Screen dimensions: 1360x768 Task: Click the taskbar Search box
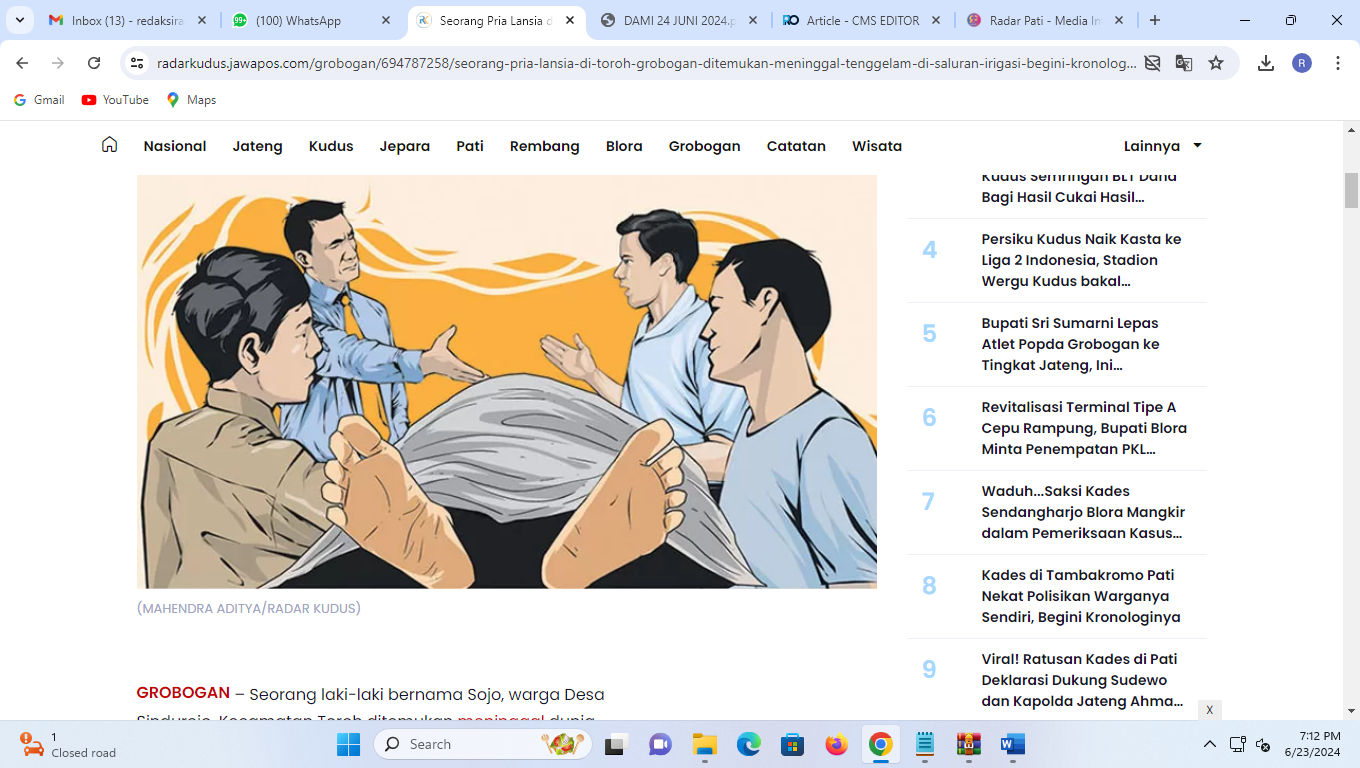(482, 744)
